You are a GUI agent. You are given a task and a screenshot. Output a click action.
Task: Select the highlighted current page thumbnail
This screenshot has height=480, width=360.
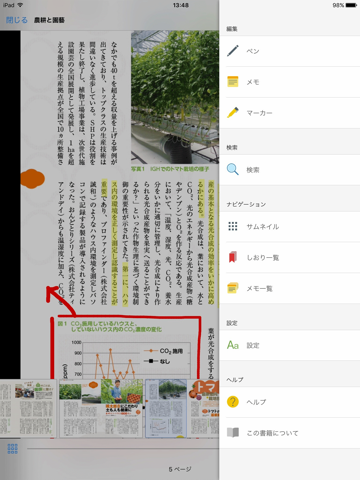click(x=166, y=408)
